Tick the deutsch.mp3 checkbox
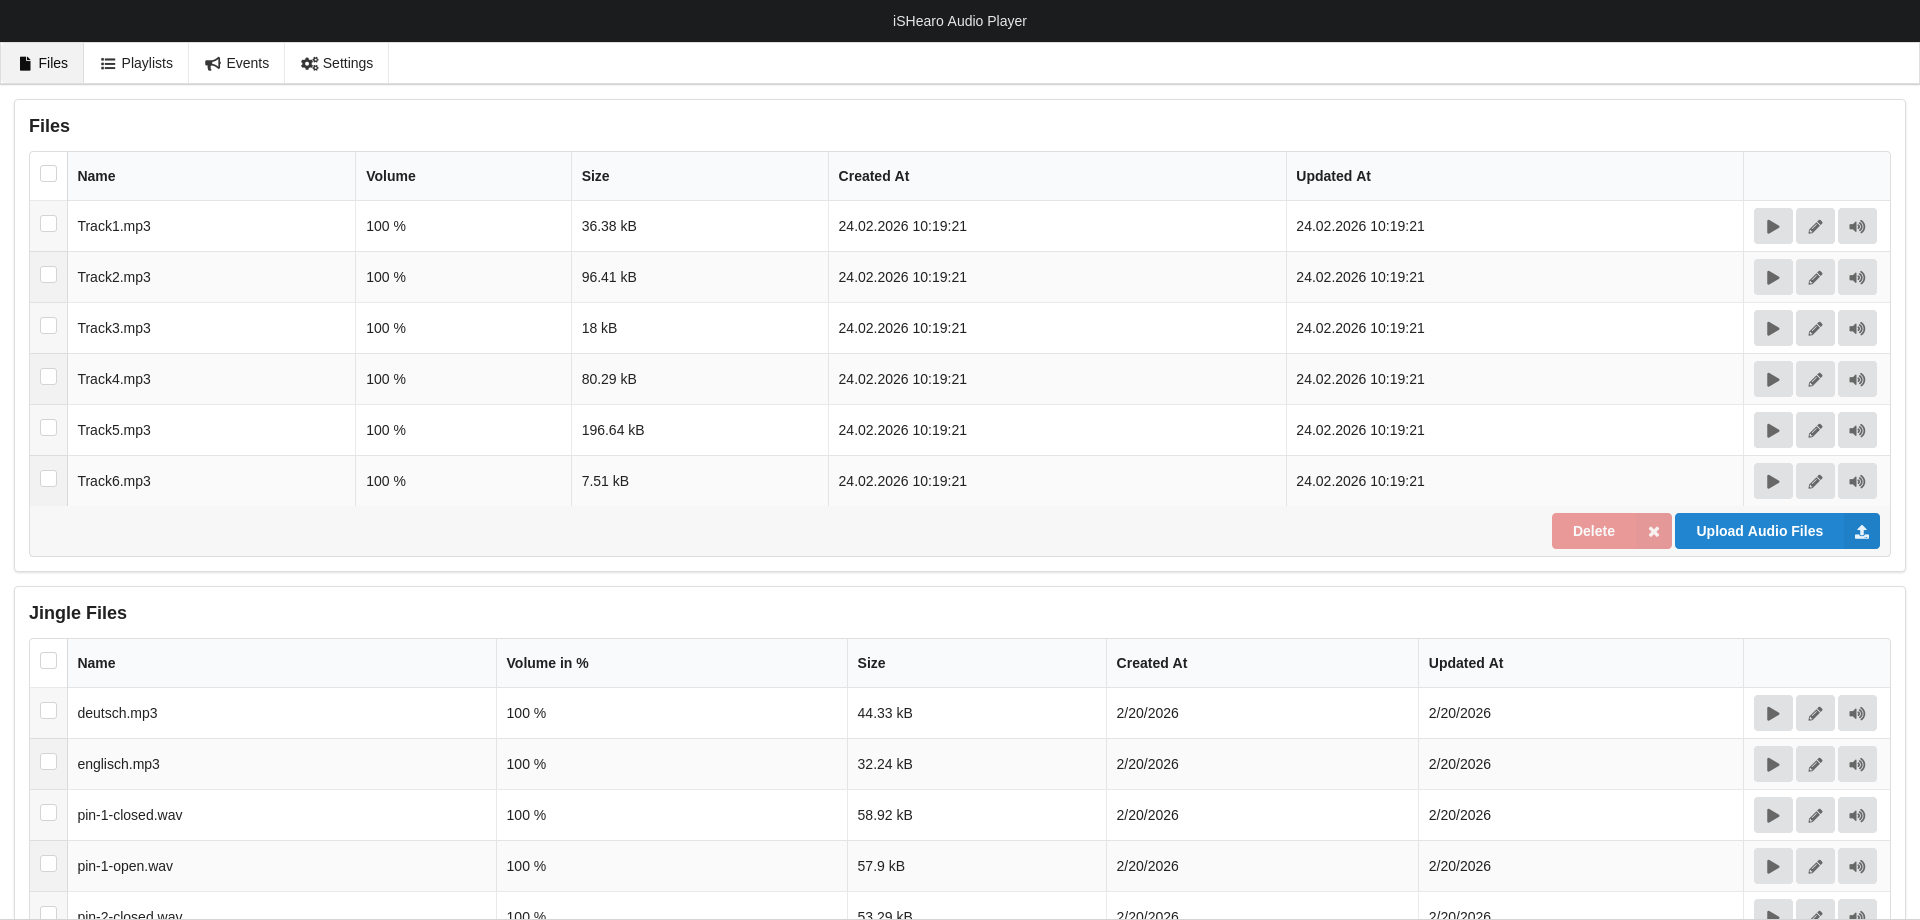Image resolution: width=1920 pixels, height=920 pixels. (x=48, y=711)
